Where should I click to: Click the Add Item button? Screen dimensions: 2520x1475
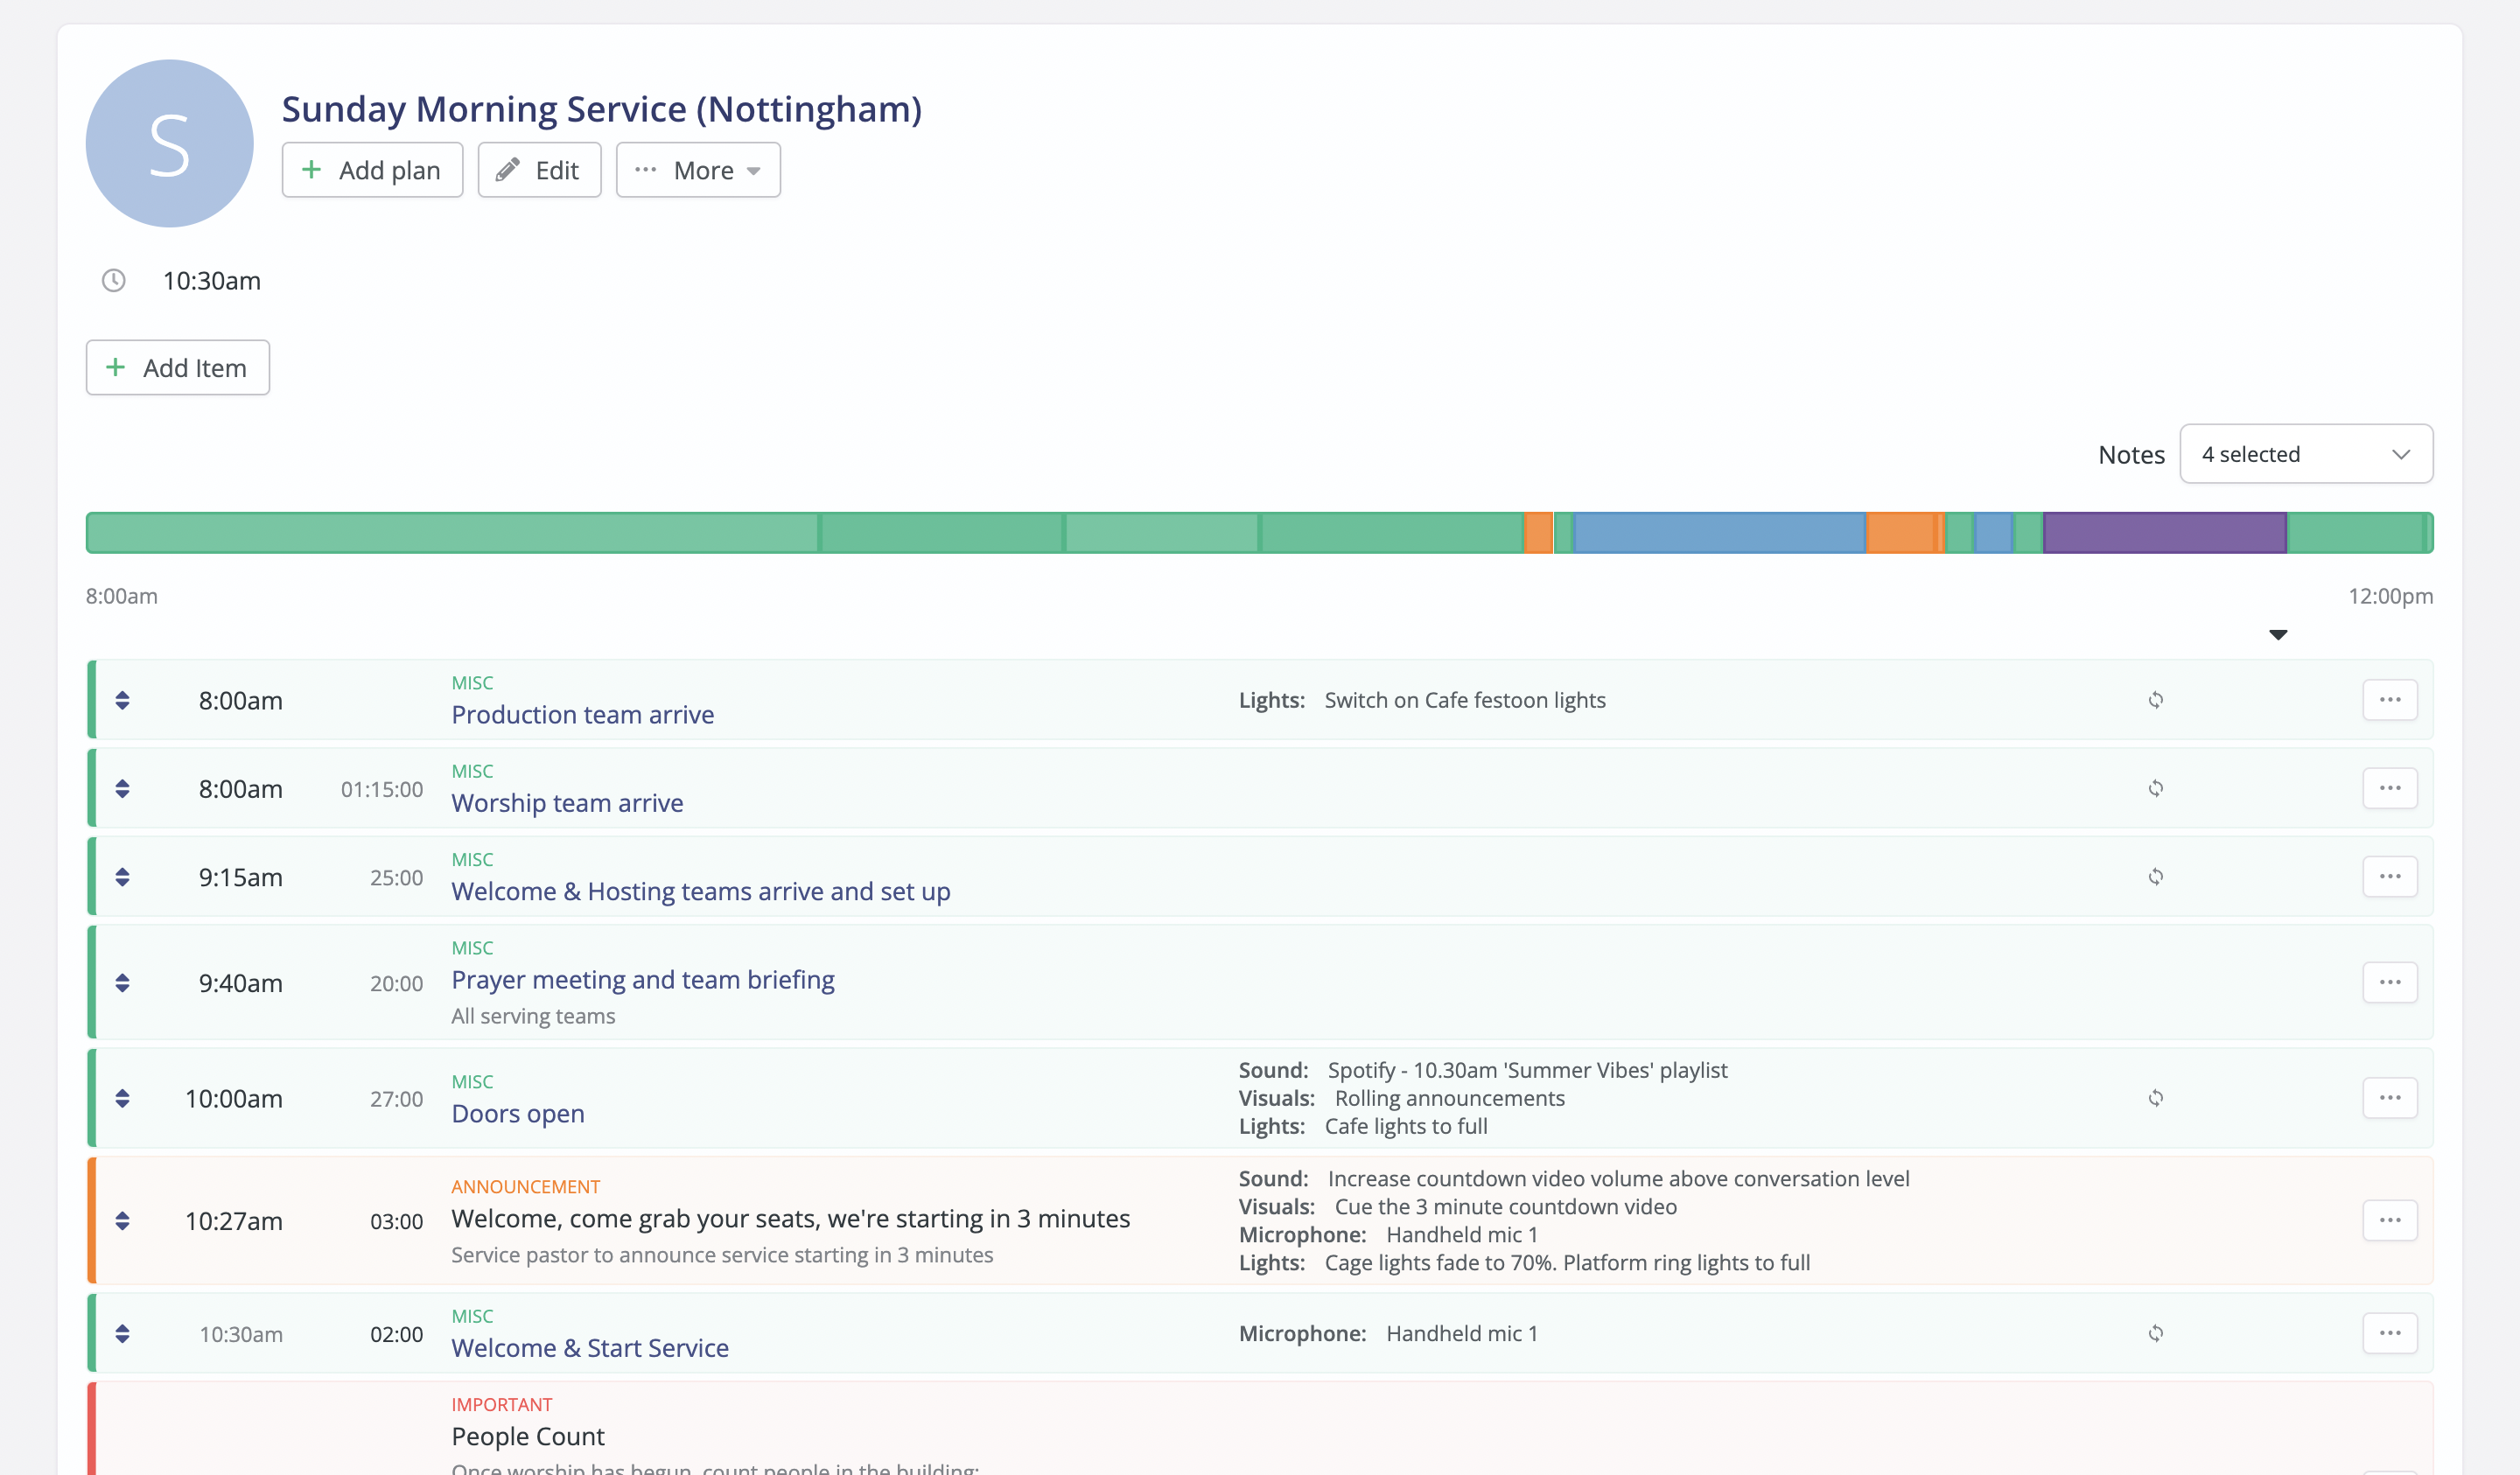tap(177, 367)
